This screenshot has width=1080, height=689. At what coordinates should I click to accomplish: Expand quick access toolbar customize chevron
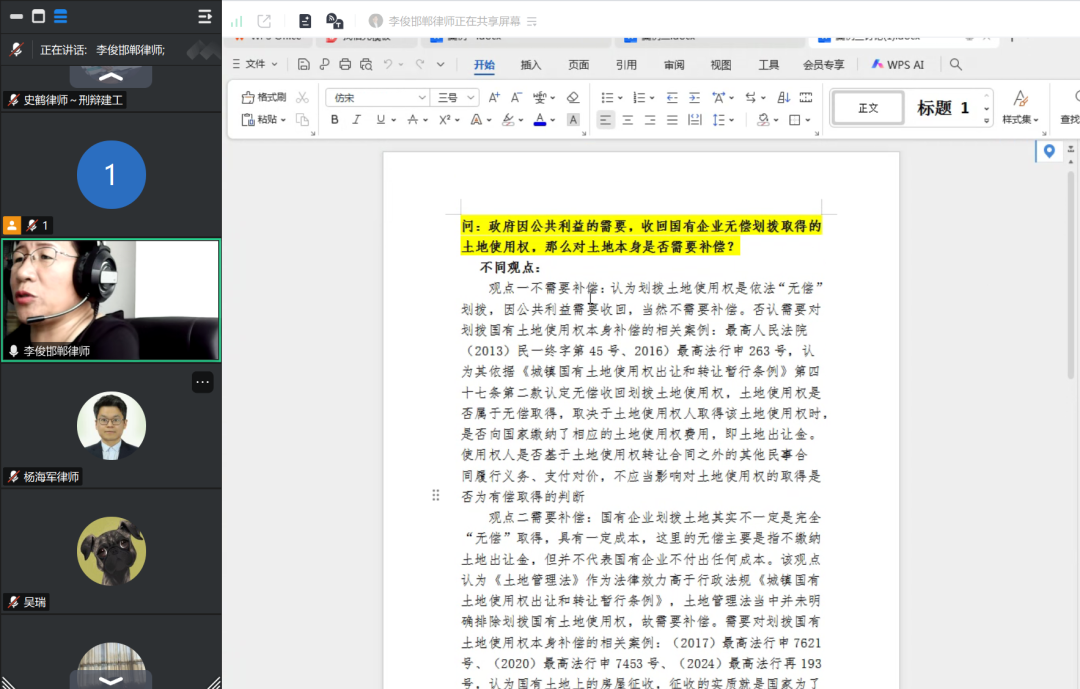[441, 64]
